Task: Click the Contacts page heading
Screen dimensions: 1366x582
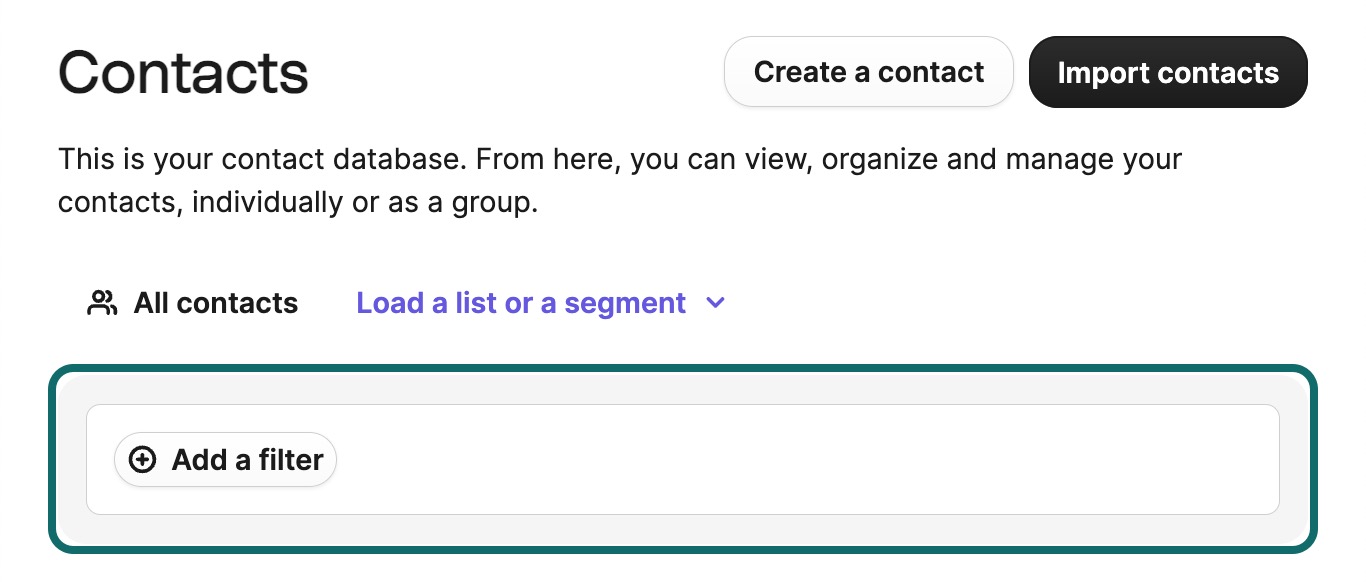Action: pyautogui.click(x=183, y=70)
